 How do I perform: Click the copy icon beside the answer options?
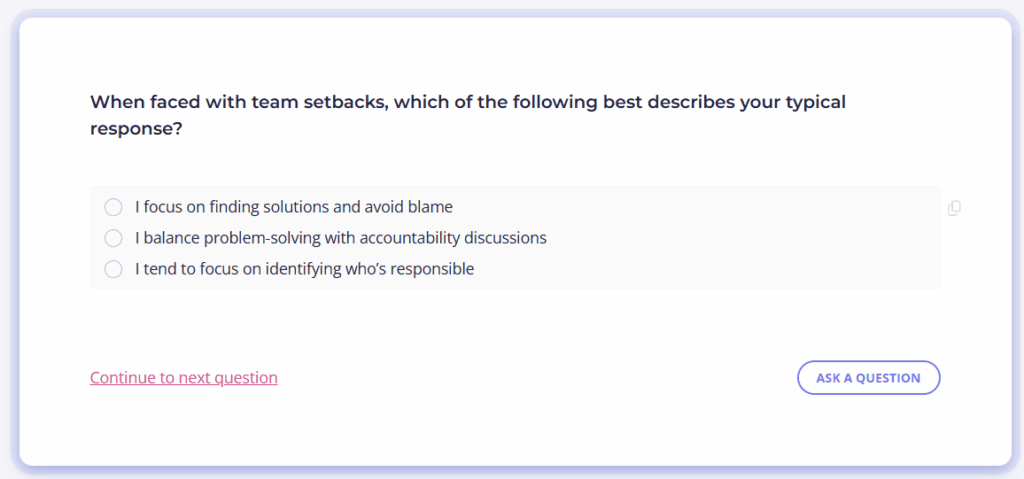(x=954, y=208)
